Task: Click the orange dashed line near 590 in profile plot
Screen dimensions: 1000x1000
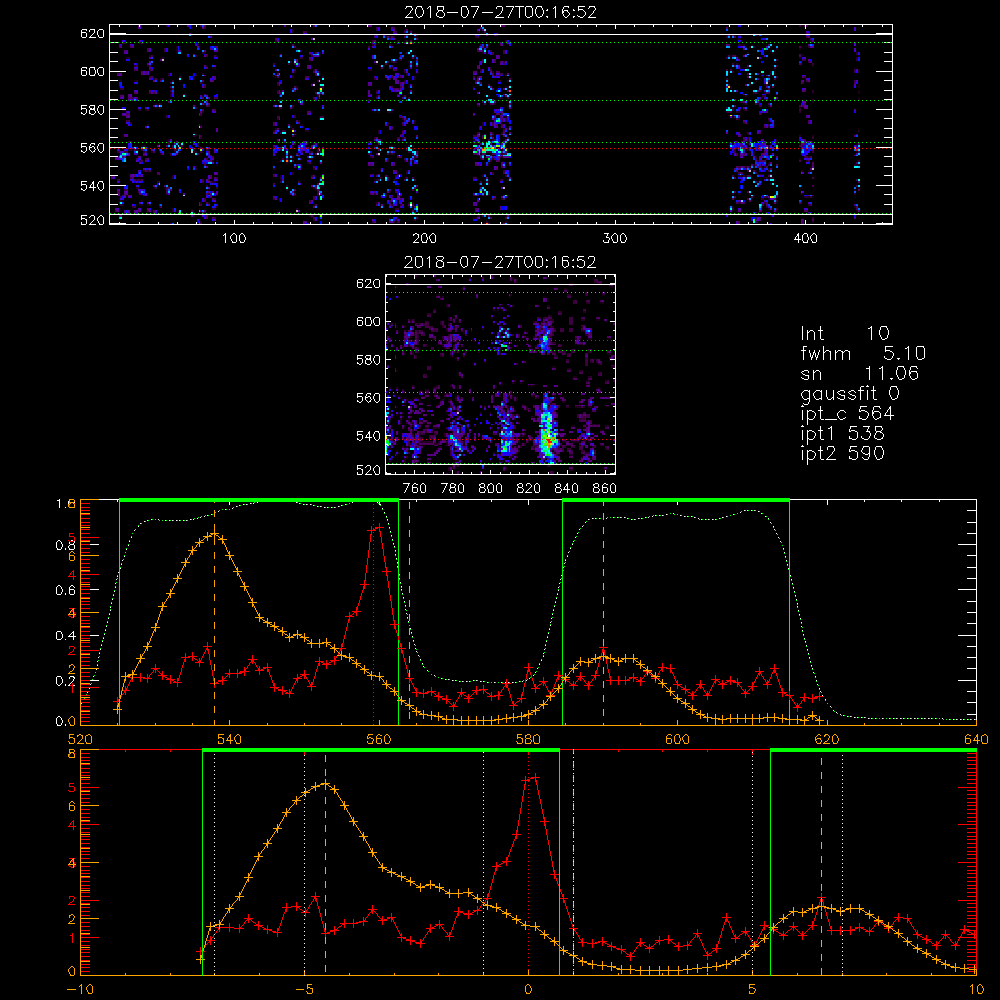Action: 603,612
